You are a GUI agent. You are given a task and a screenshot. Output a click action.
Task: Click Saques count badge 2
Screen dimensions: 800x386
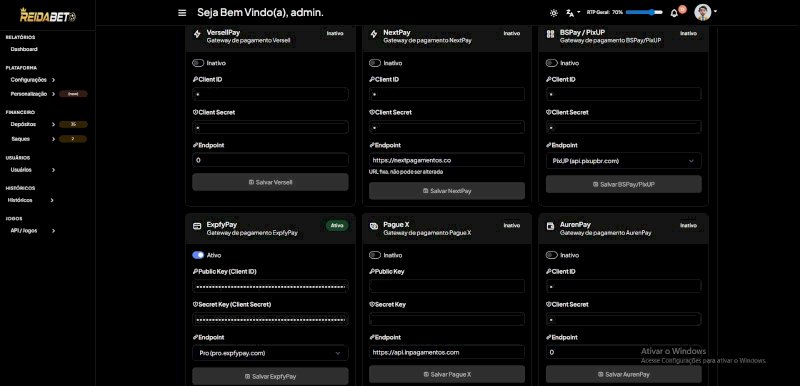[x=73, y=139]
